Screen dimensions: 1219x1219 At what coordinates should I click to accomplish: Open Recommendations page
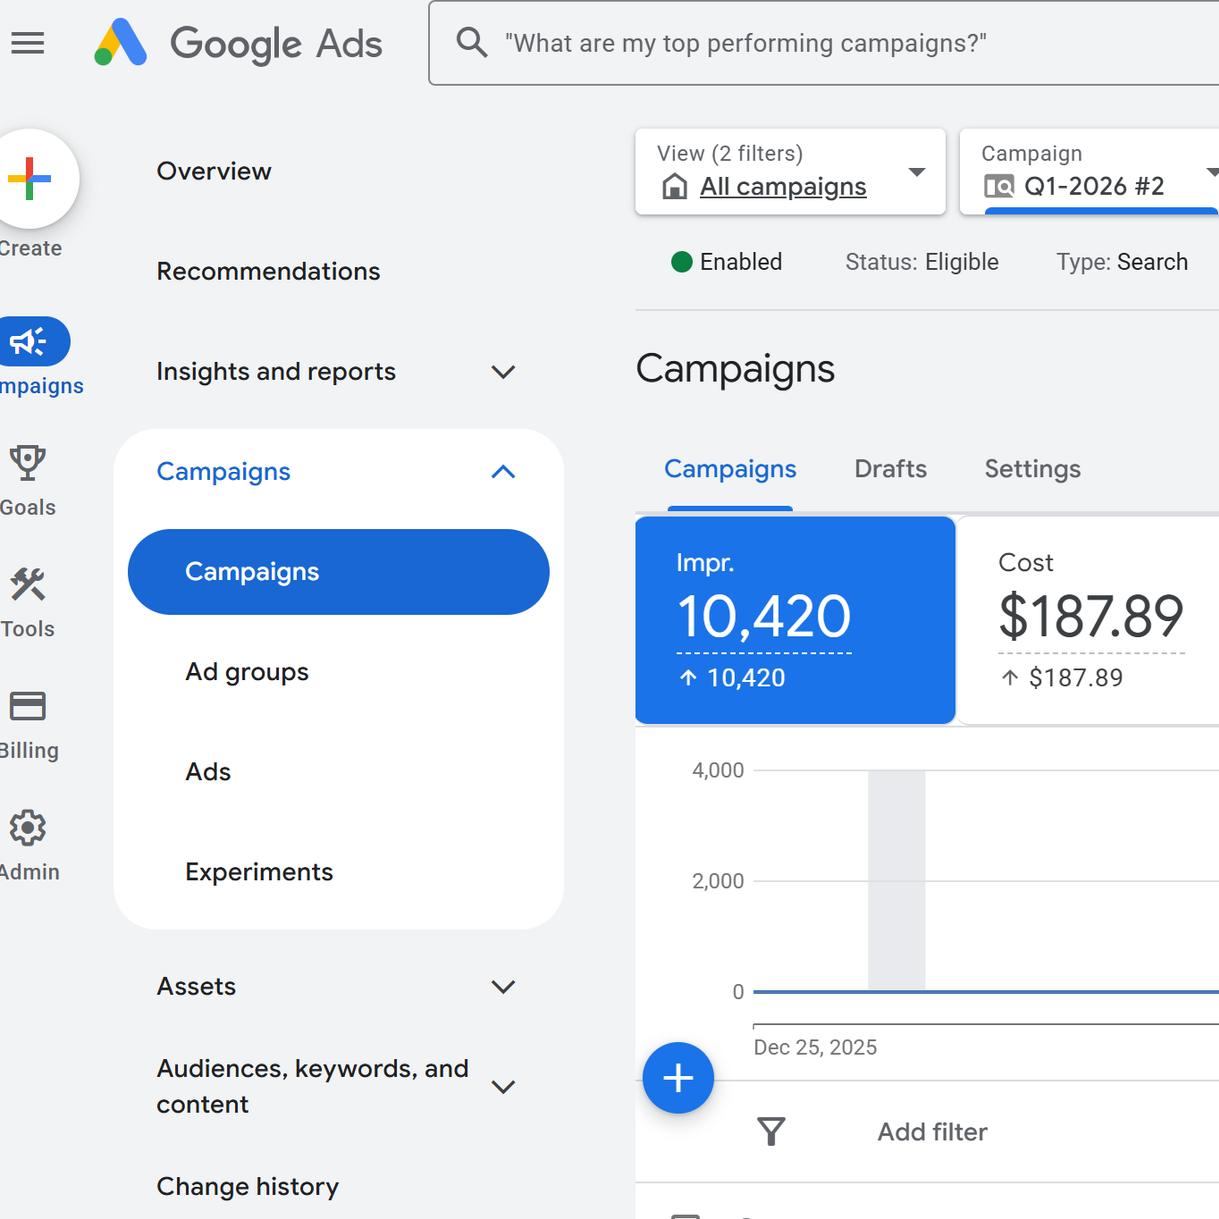(x=268, y=271)
